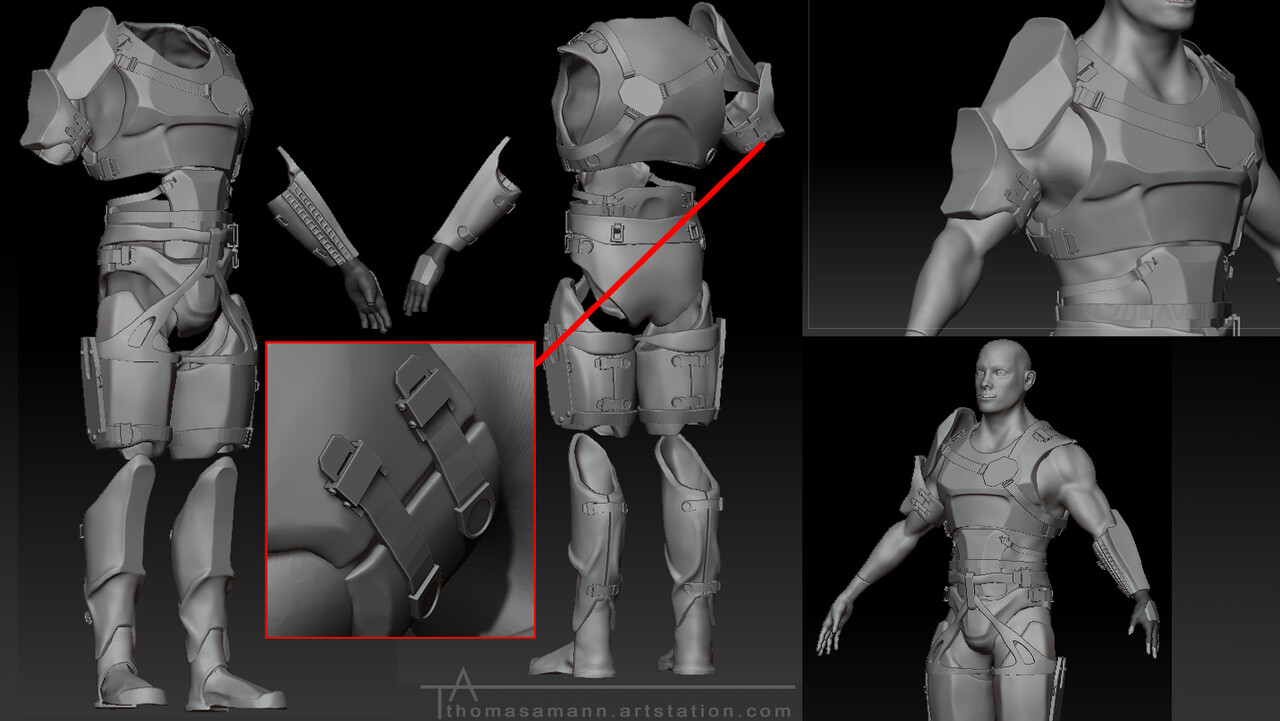Click the red callout line to the shoulder
Image resolution: width=1280 pixels, height=721 pixels.
(x=650, y=250)
